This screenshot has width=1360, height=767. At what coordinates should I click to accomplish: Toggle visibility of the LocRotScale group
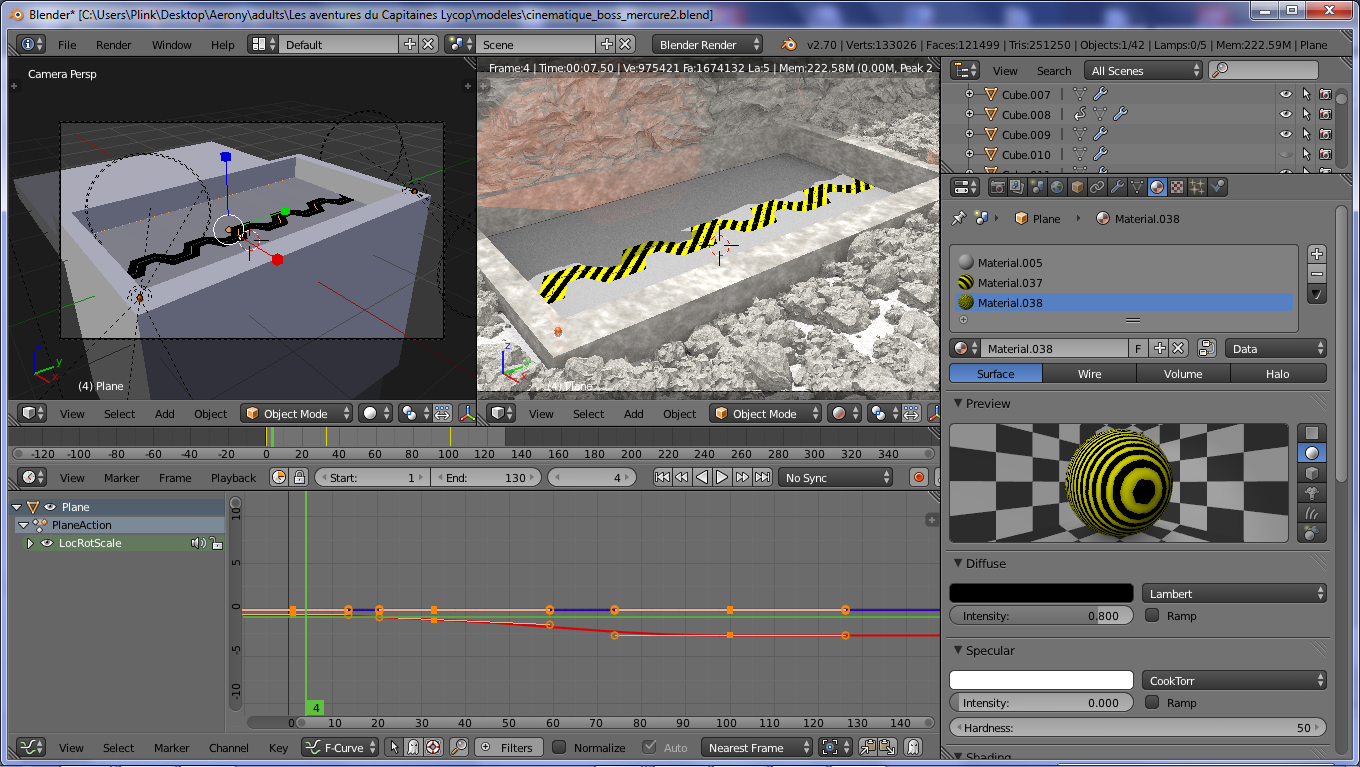pos(46,543)
